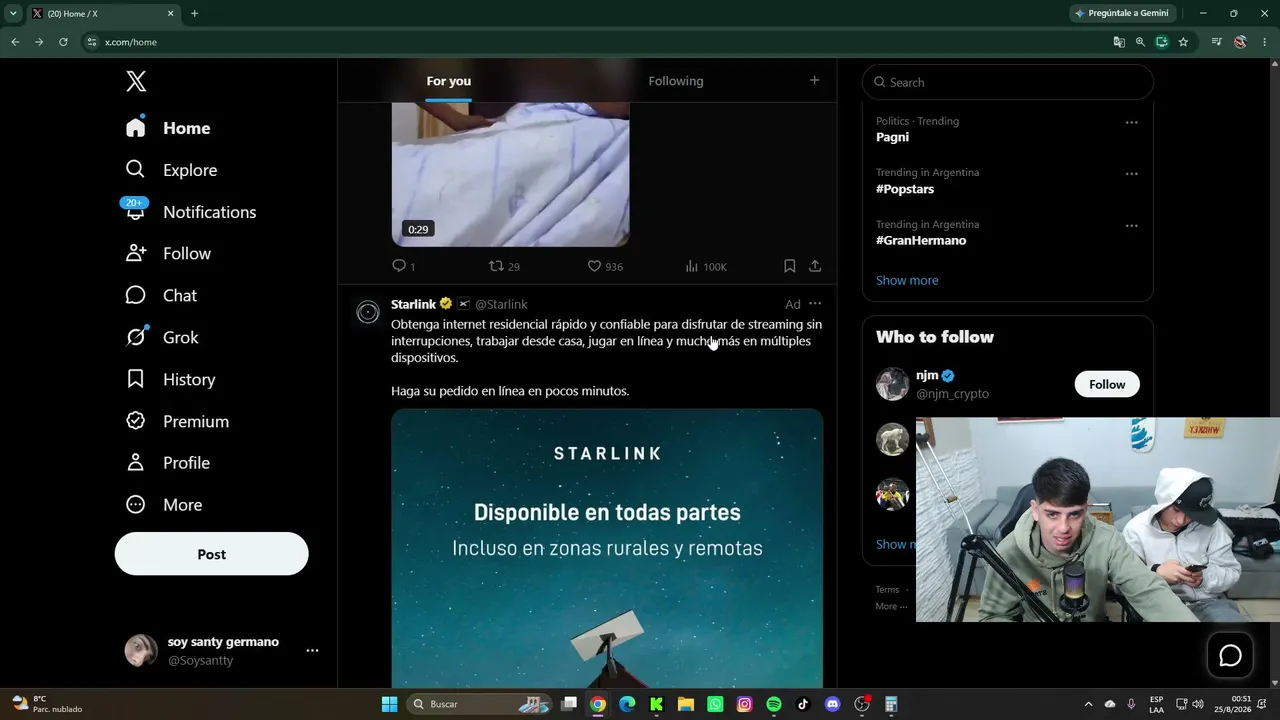Screen dimensions: 1280x720
Task: Open the volume control in system tray
Action: point(1198,704)
